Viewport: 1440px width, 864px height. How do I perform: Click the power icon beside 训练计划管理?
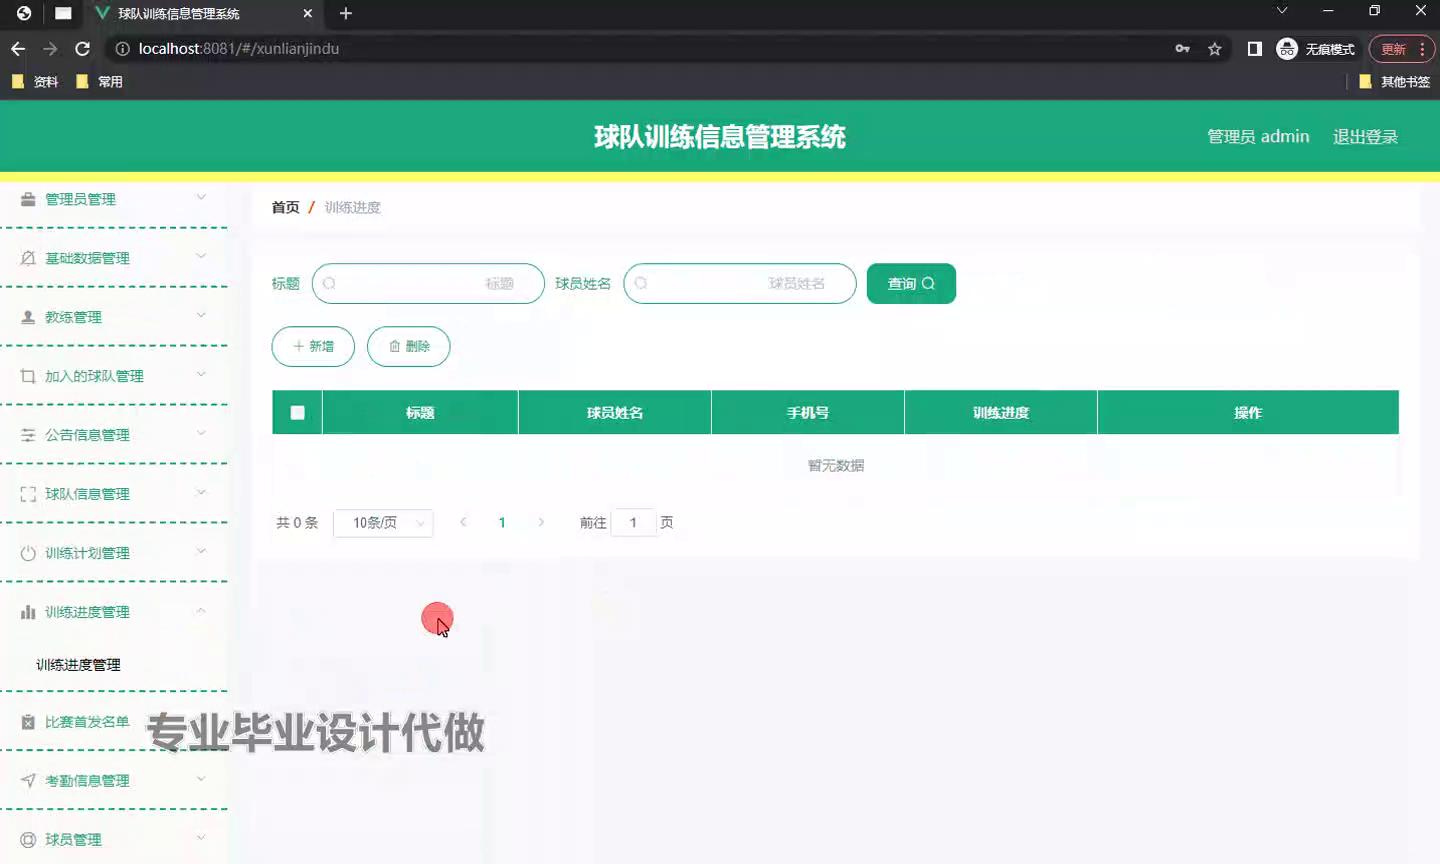(28, 553)
